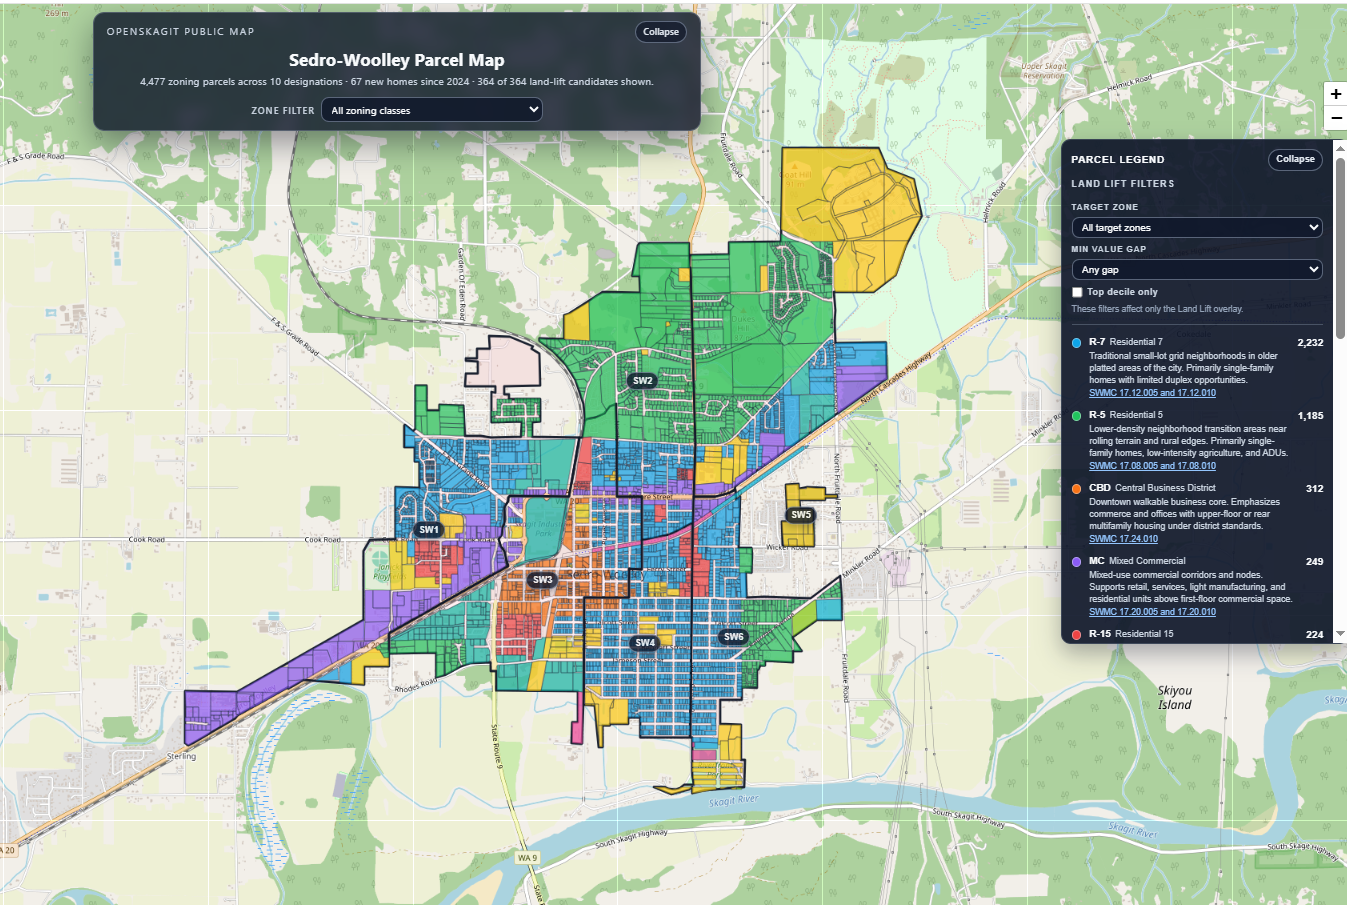Collapse the Sedro-Woolley map header panel

click(x=660, y=31)
